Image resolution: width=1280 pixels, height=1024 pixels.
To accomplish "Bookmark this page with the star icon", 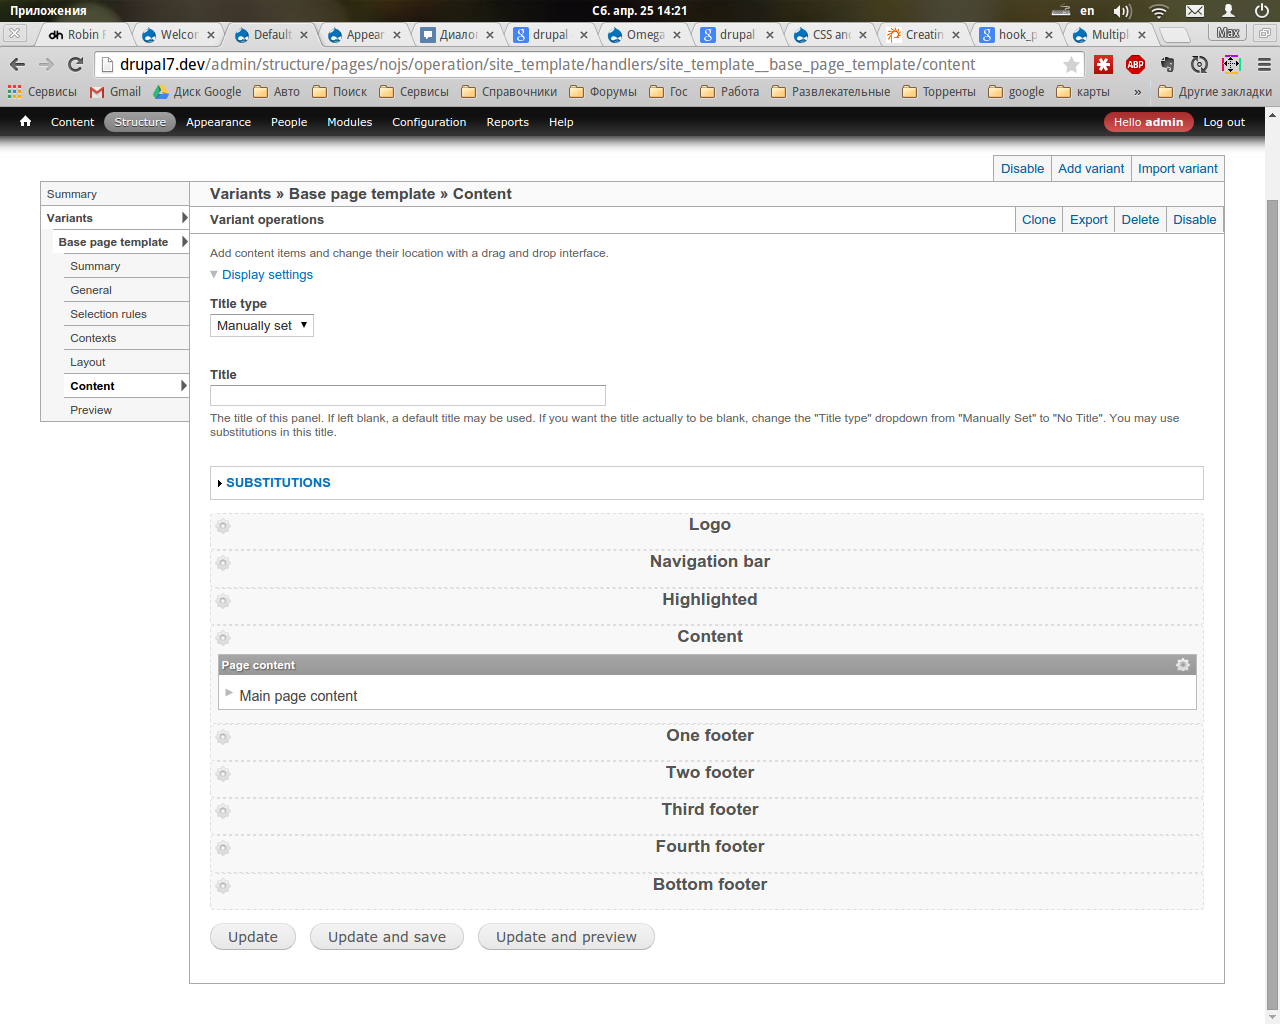I will coord(1071,65).
